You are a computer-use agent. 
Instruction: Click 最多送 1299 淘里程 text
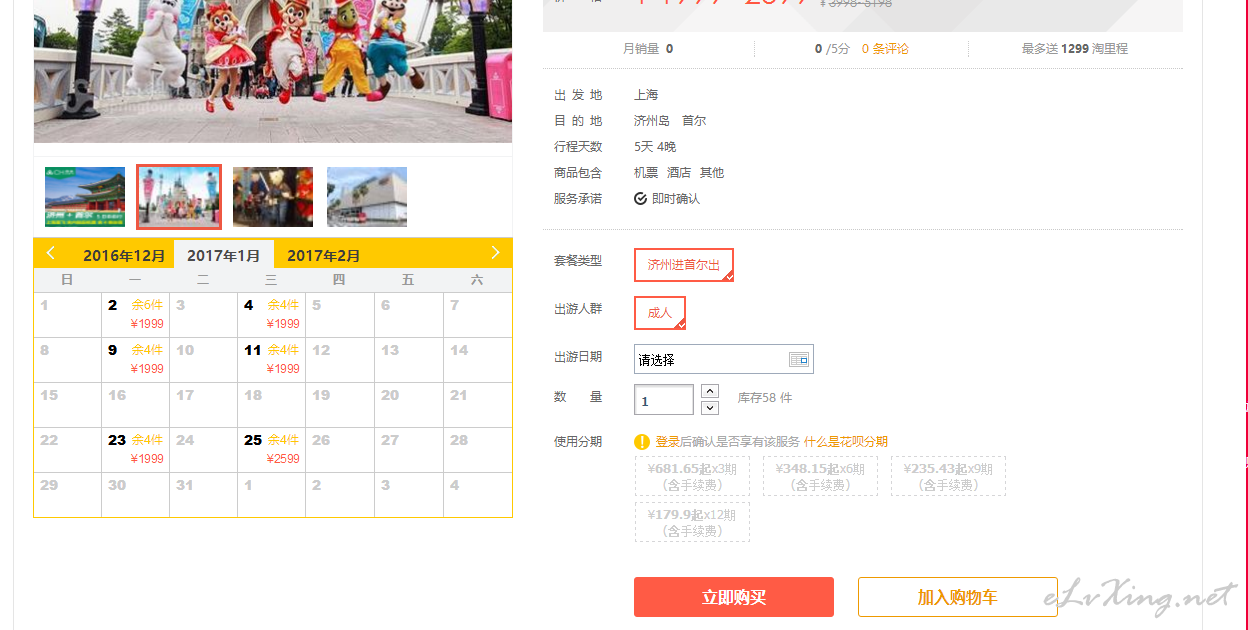click(1074, 48)
